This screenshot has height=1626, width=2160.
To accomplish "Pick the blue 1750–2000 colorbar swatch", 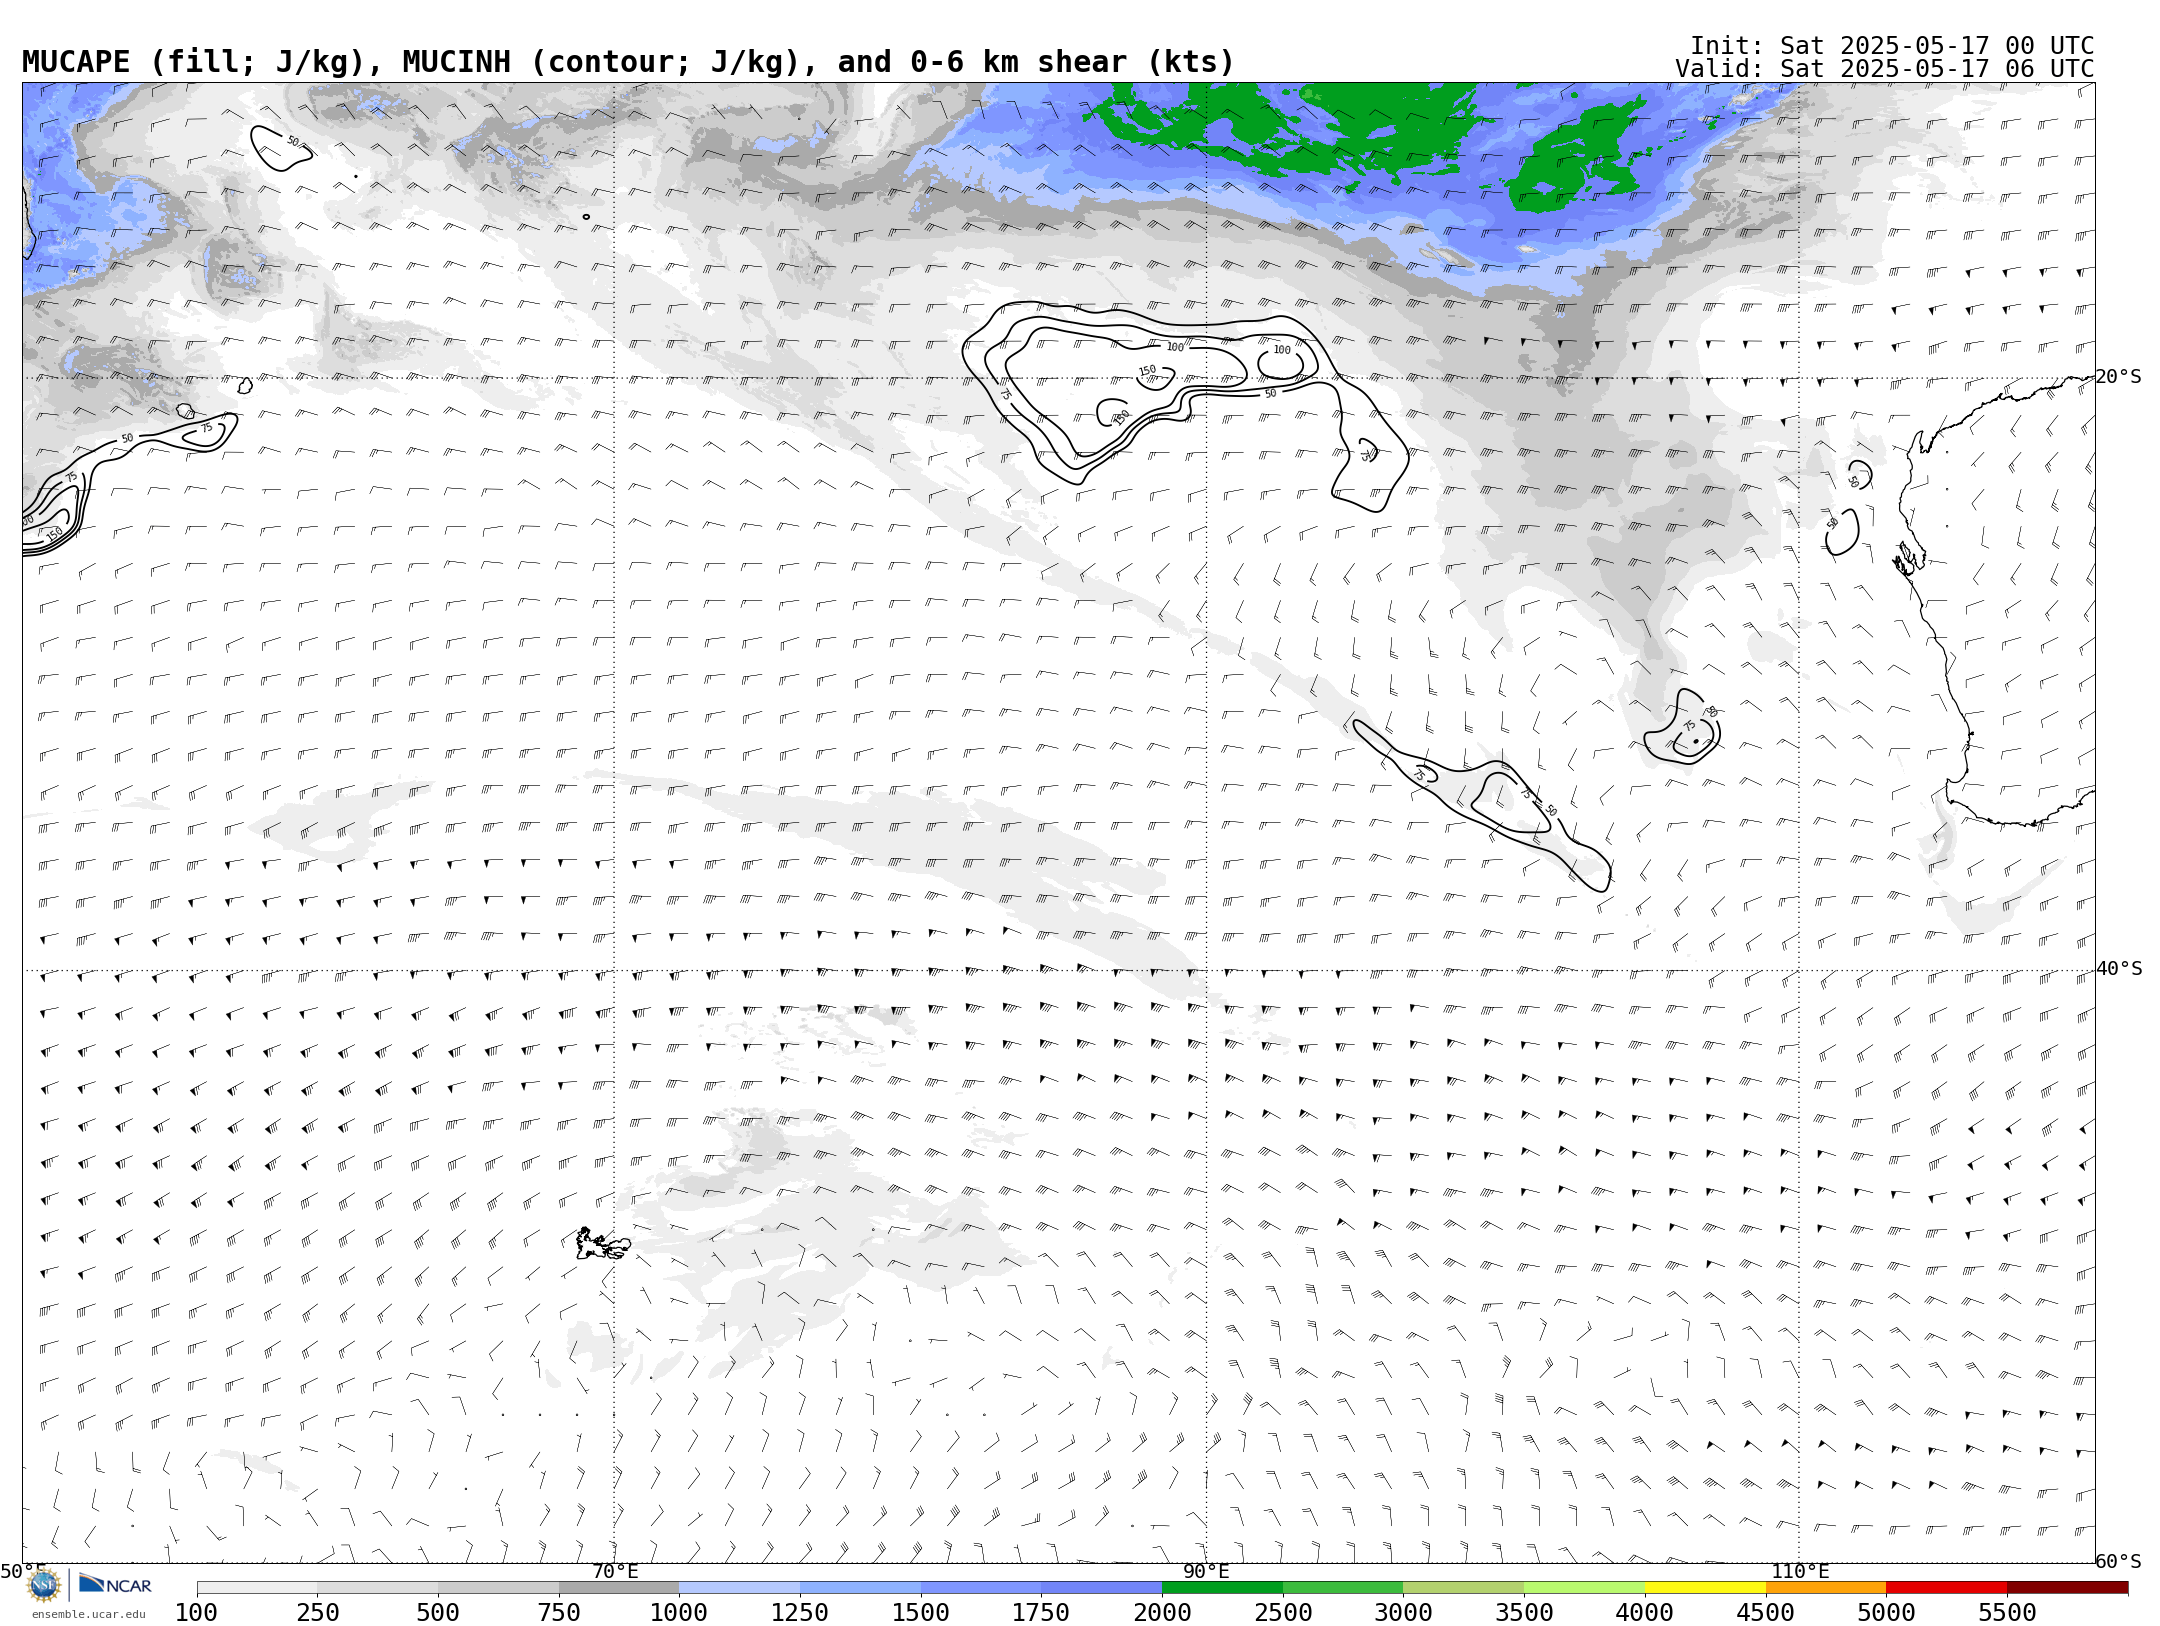I will [1101, 1588].
